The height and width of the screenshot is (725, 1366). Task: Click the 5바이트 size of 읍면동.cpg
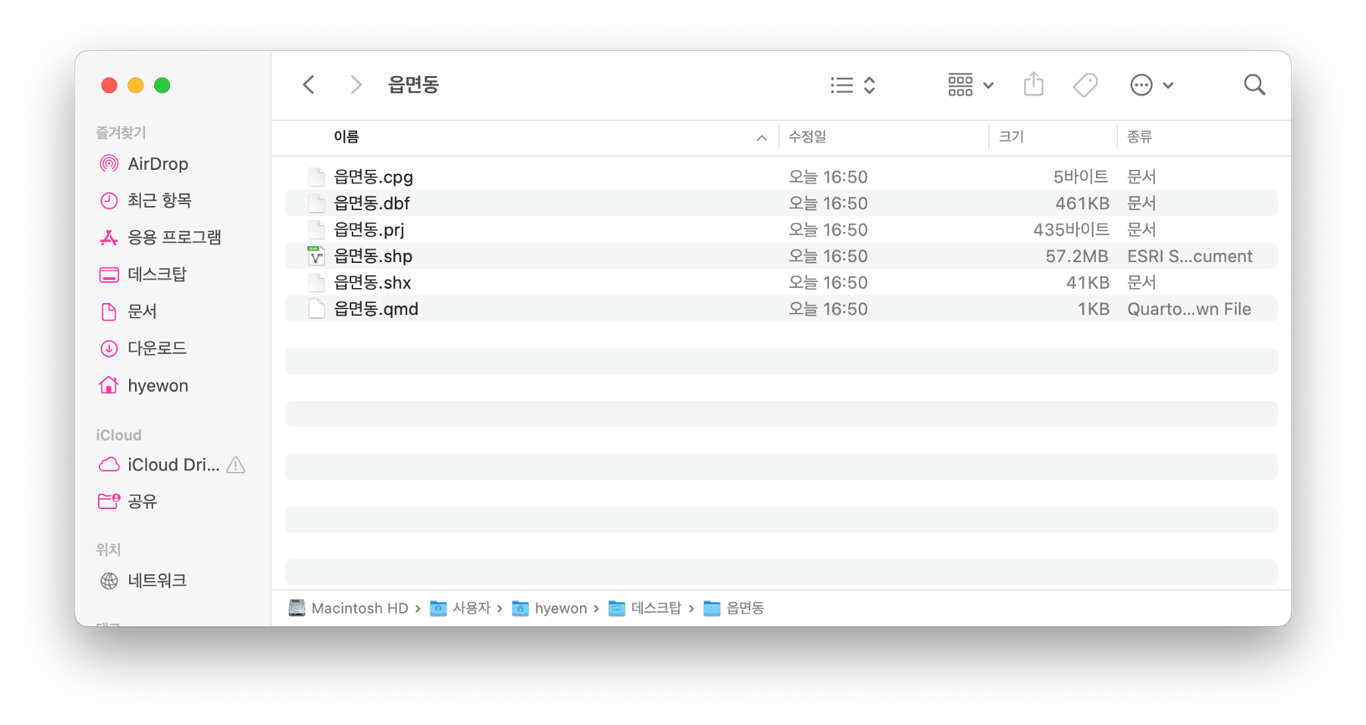click(1081, 177)
